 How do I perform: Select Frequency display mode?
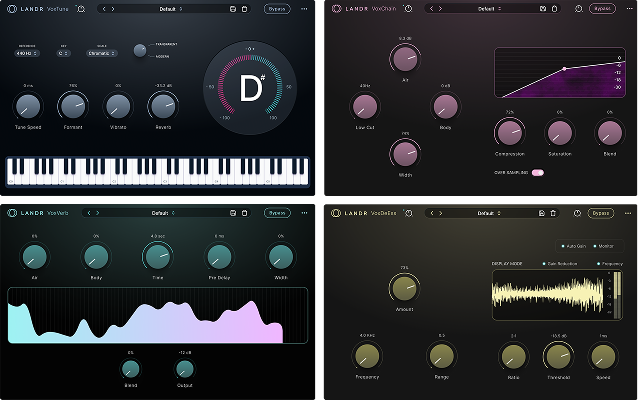610,264
